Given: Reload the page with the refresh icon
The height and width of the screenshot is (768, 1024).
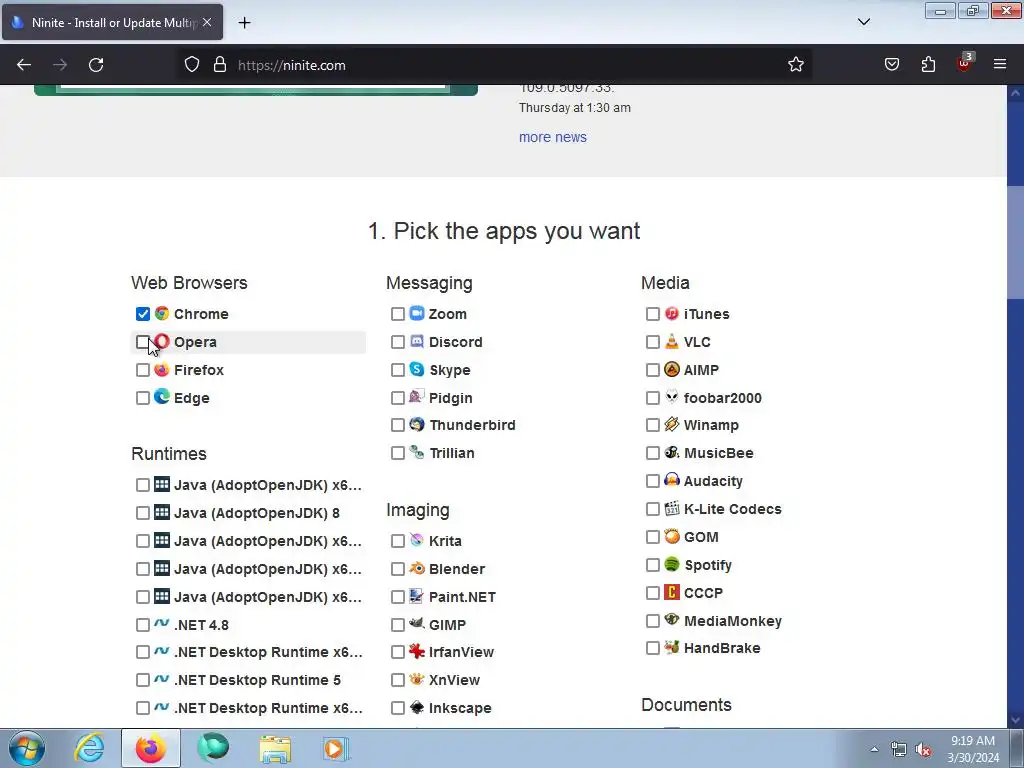Looking at the screenshot, I should (96, 65).
